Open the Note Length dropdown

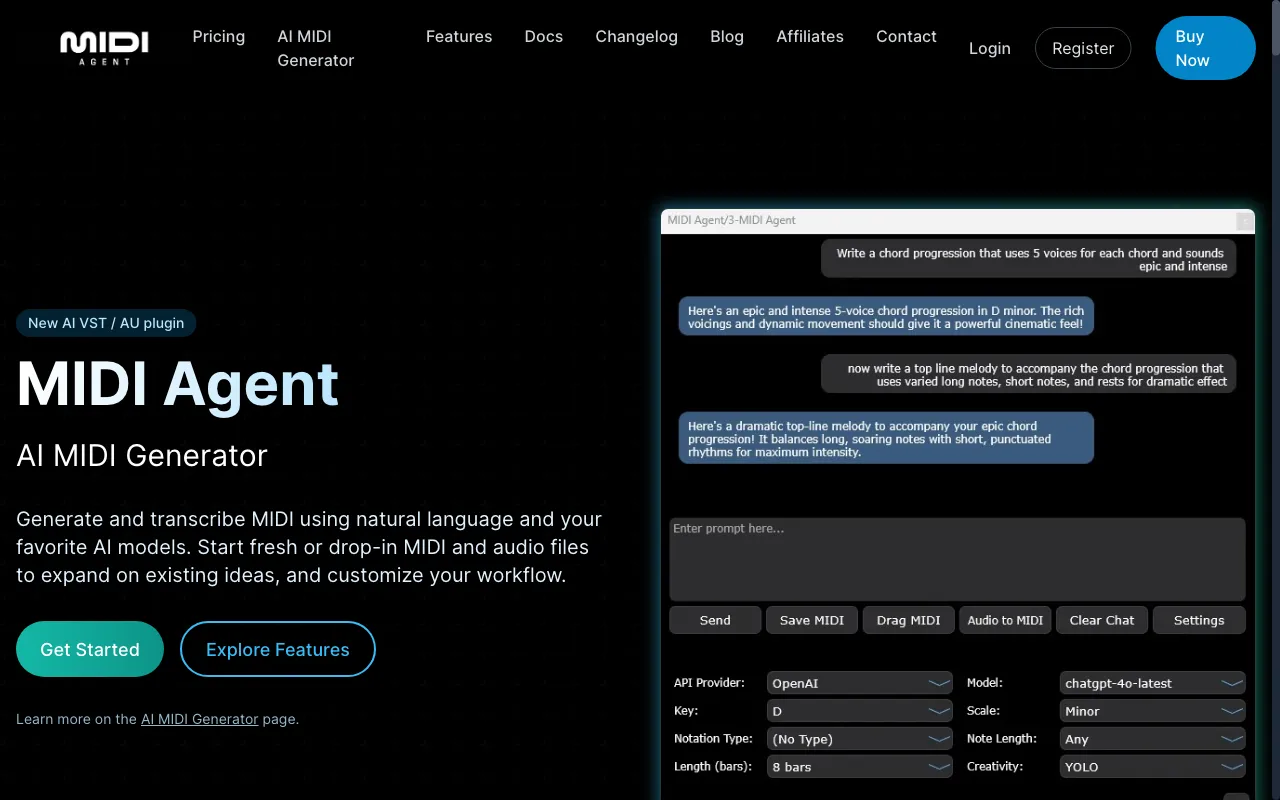click(1153, 739)
